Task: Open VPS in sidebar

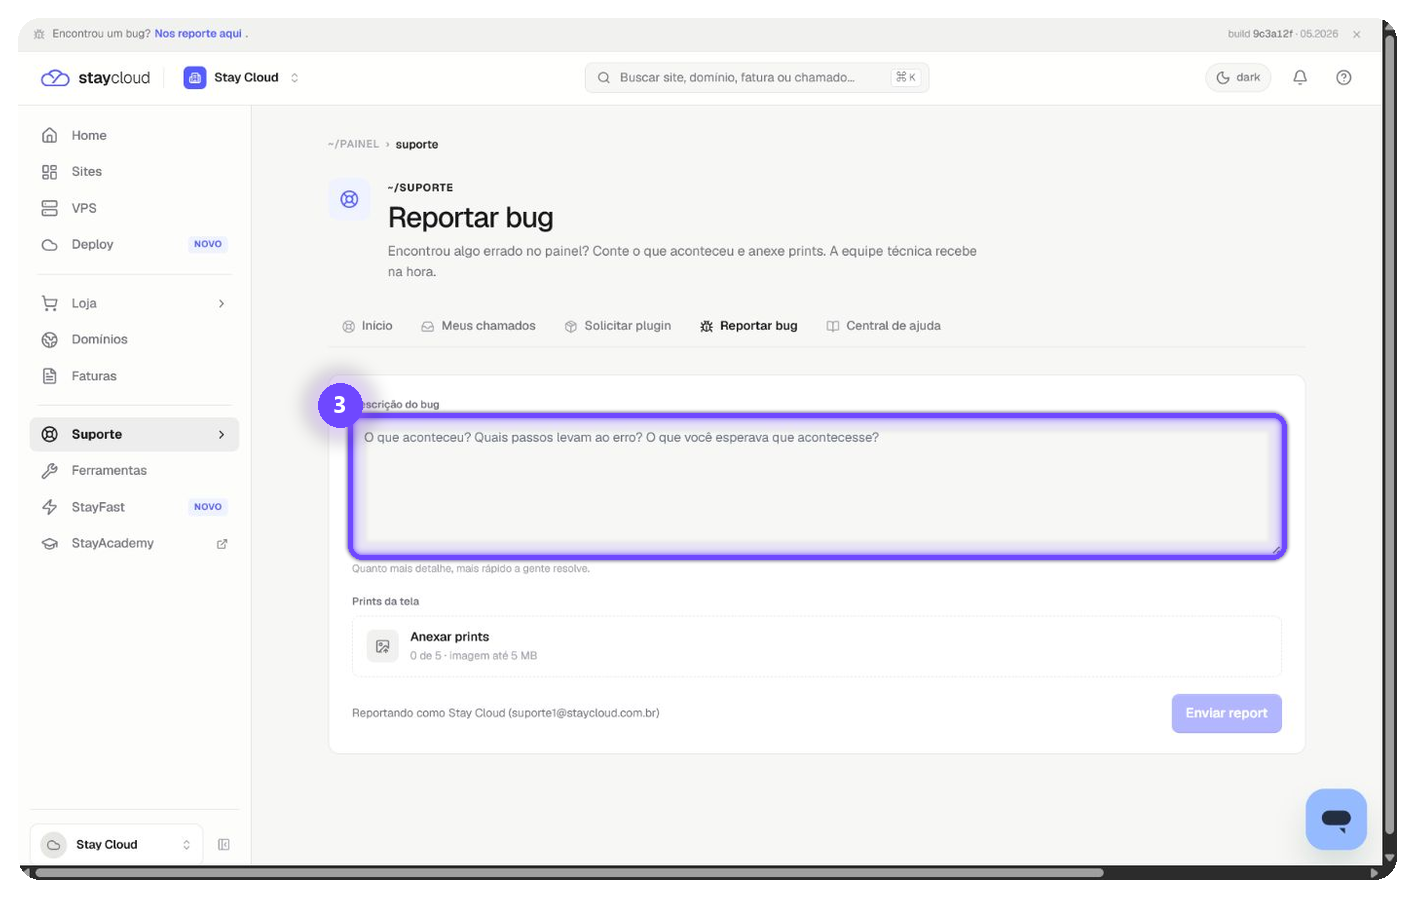Action: pyautogui.click(x=134, y=208)
